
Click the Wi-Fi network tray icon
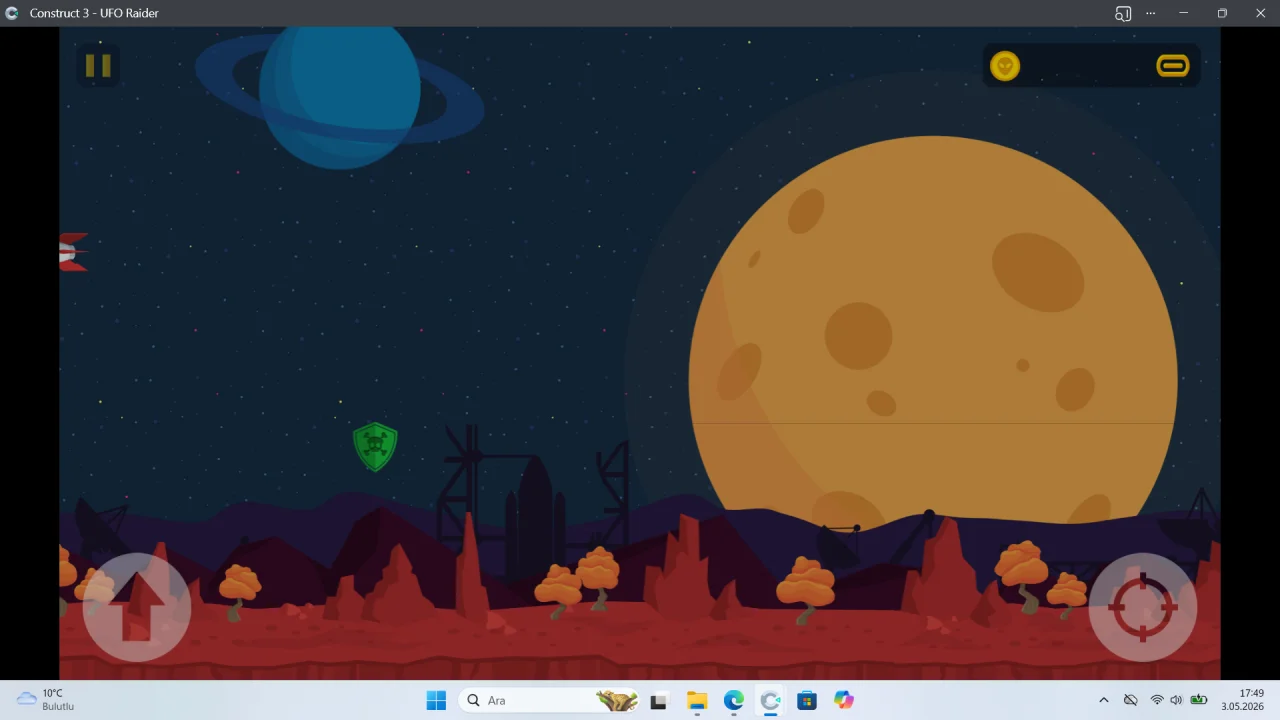tap(1157, 700)
